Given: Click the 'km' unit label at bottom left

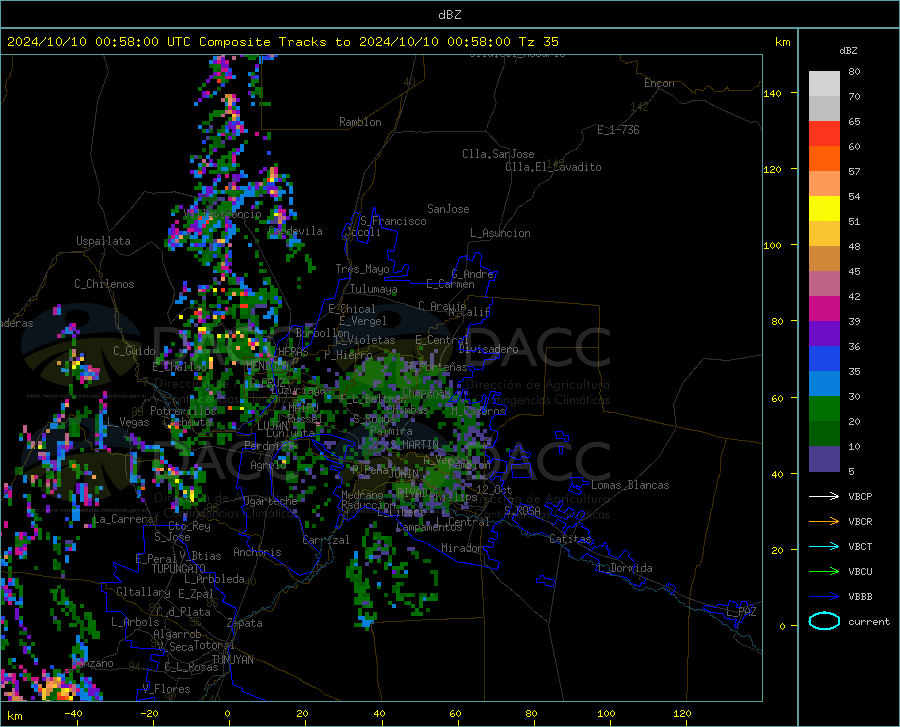Looking at the screenshot, I should click(x=14, y=716).
